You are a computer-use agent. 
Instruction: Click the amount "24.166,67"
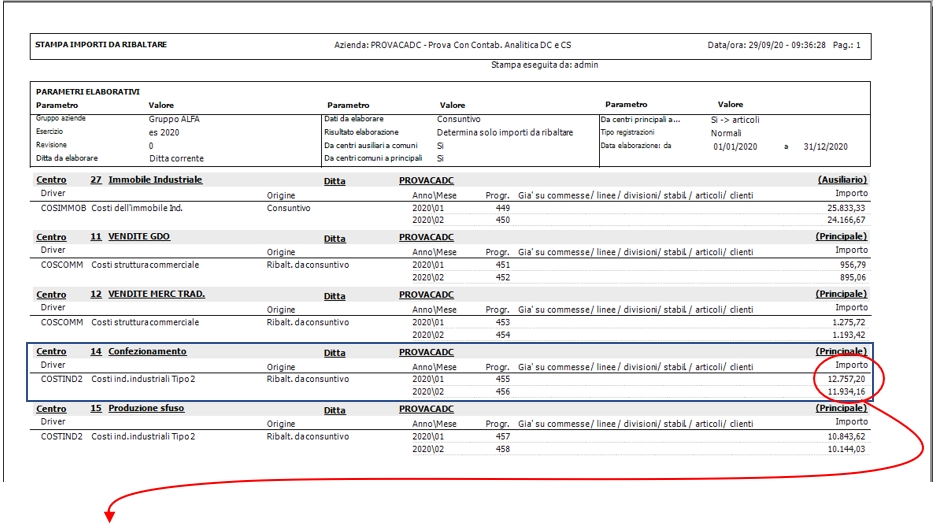pyautogui.click(x=846, y=220)
